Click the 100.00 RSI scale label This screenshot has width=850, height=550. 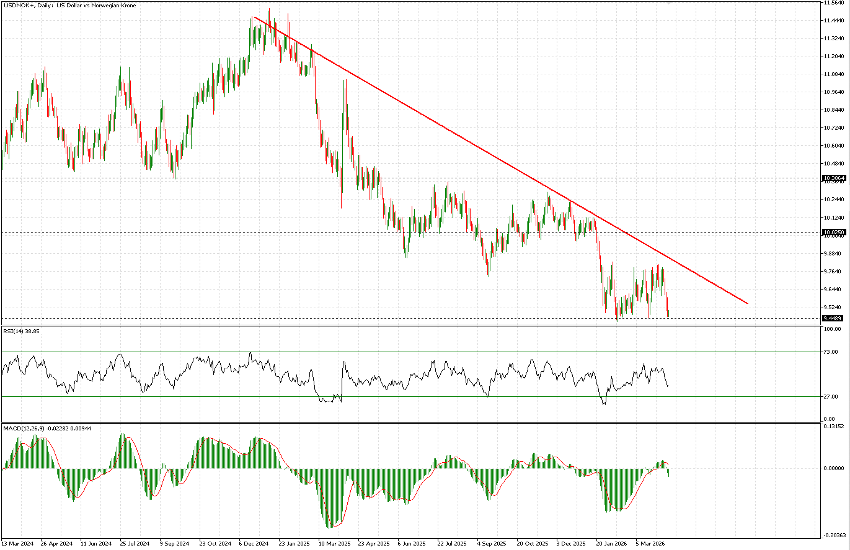[831, 328]
